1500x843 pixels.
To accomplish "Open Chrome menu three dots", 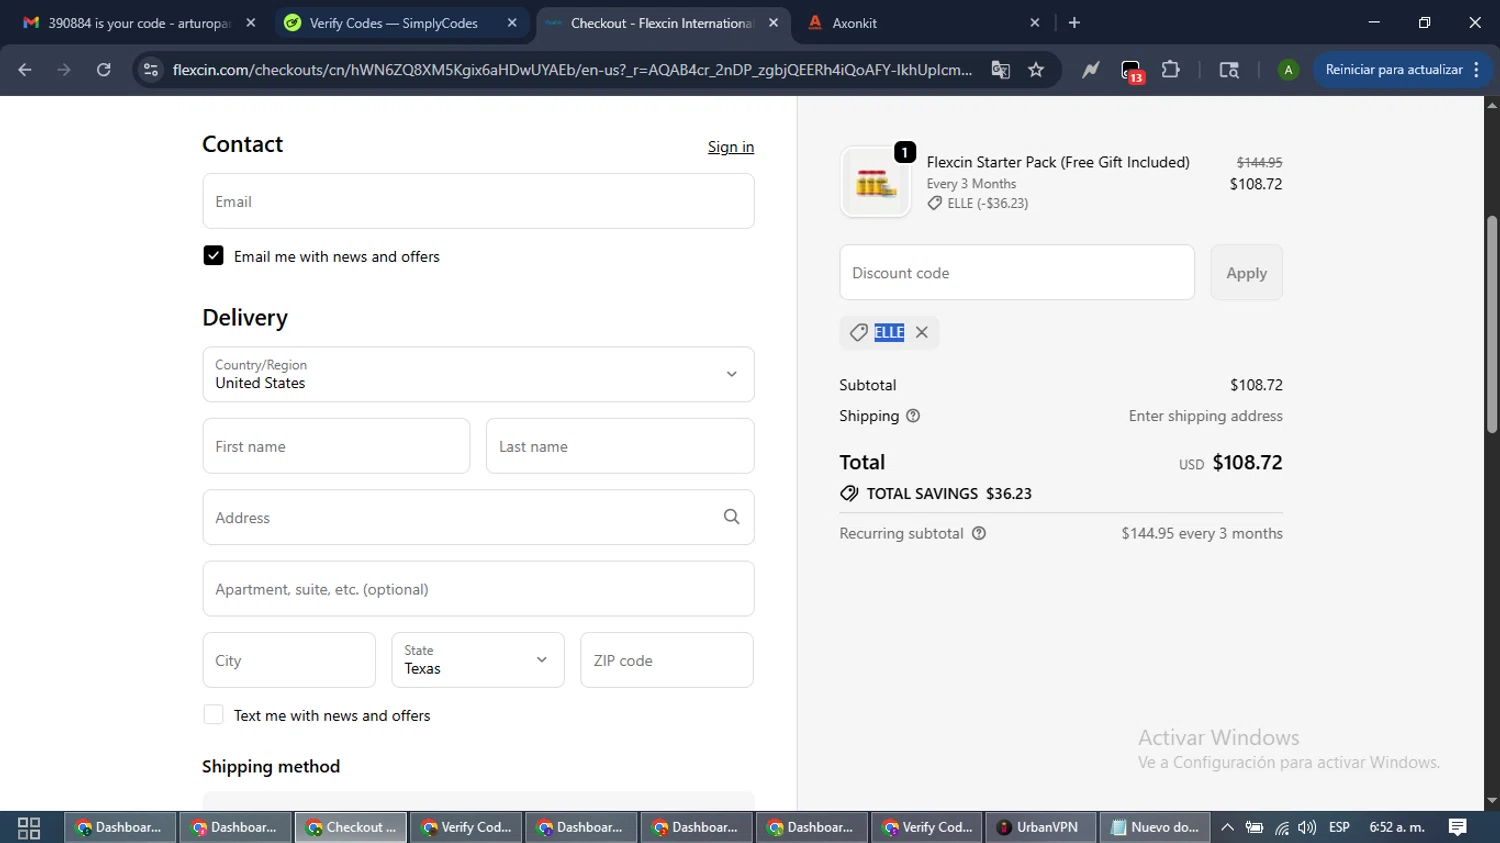I will [1477, 70].
